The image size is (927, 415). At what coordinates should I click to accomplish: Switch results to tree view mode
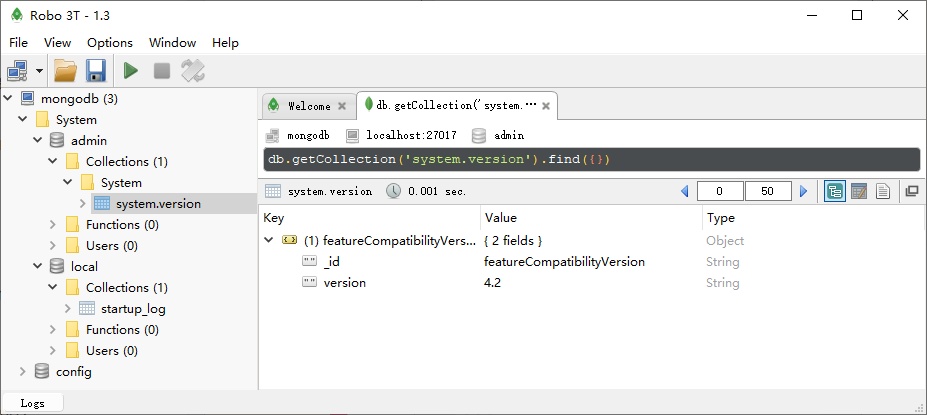tap(833, 191)
